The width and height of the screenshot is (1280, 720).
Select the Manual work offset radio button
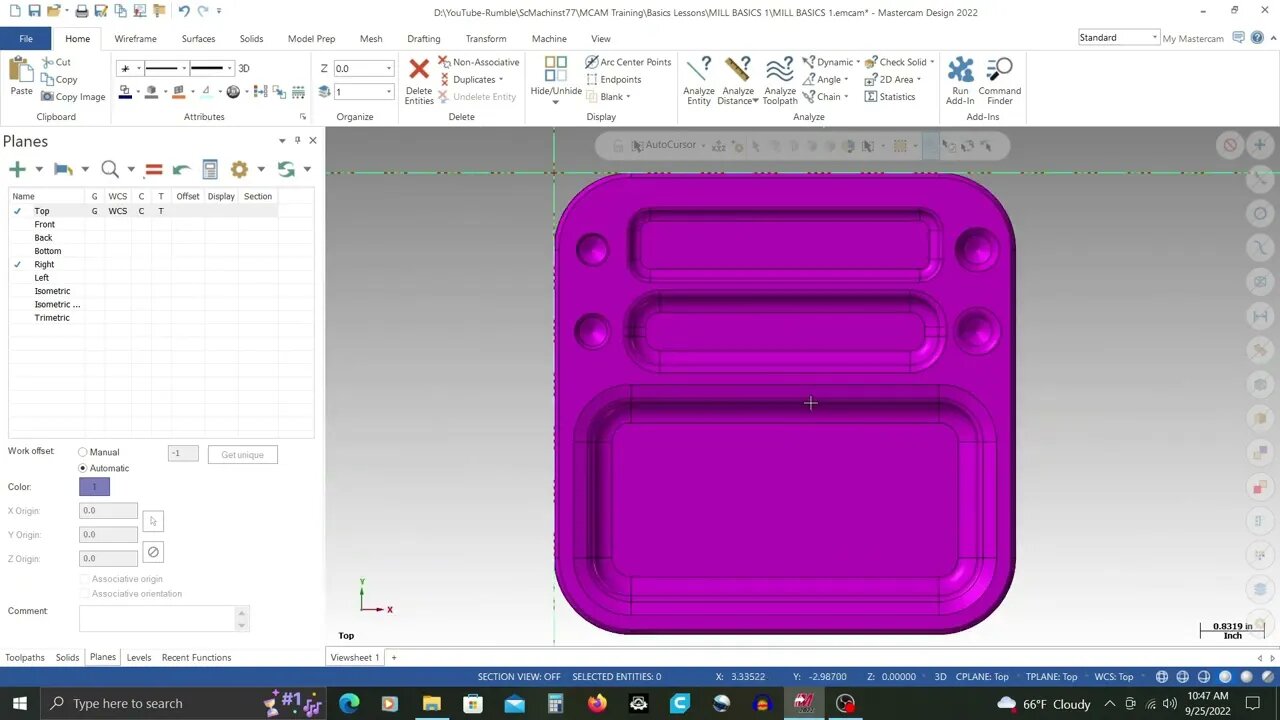[x=83, y=452]
